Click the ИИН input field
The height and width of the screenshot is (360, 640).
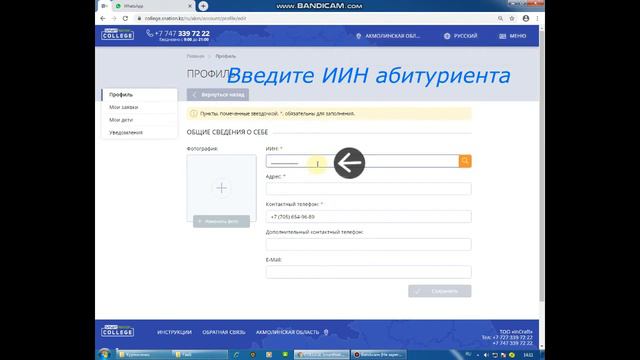(362, 161)
